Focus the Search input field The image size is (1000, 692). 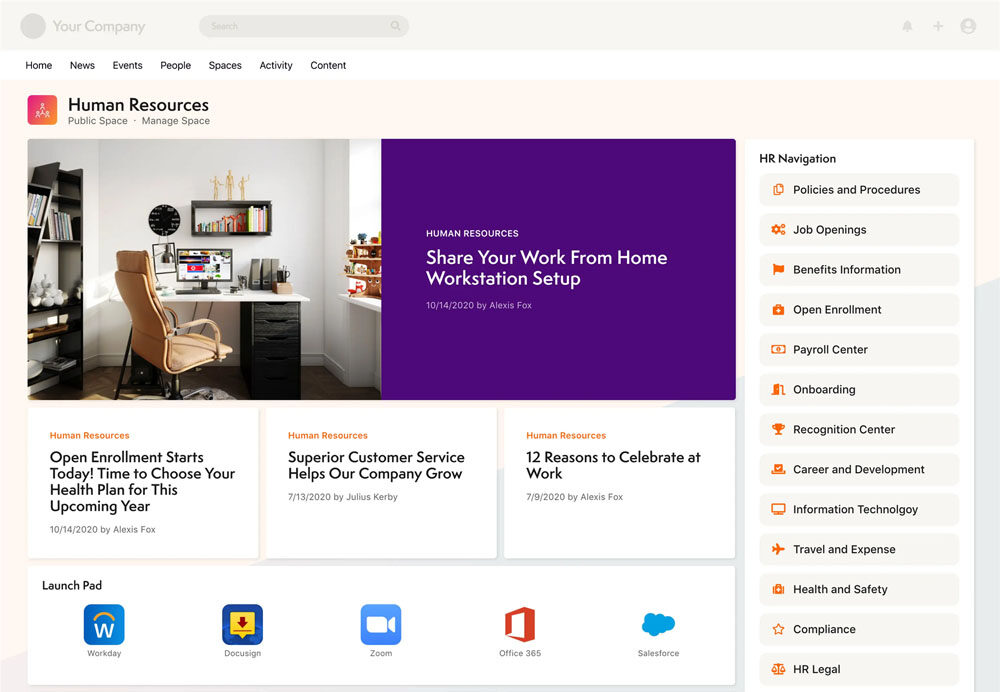click(295, 26)
